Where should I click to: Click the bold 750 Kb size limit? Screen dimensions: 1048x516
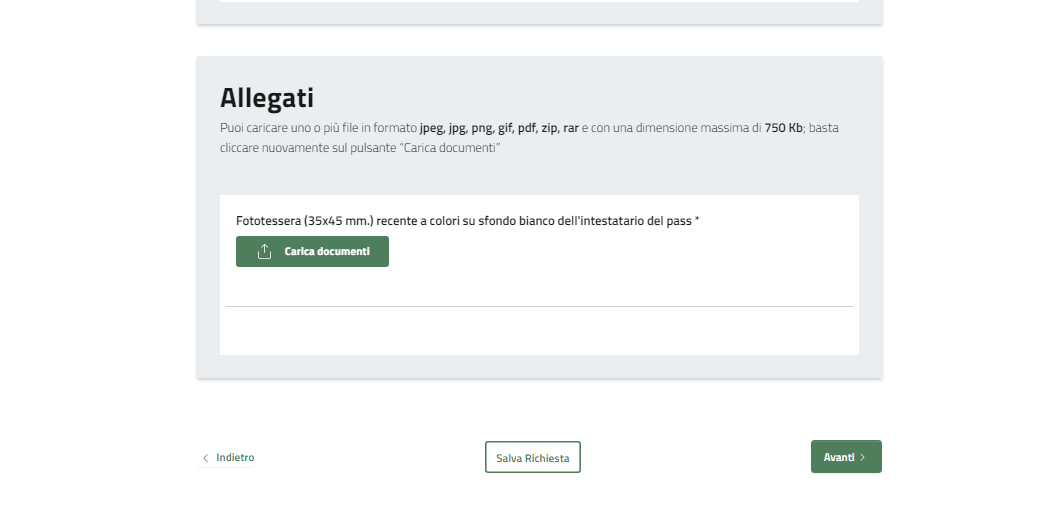click(x=783, y=128)
